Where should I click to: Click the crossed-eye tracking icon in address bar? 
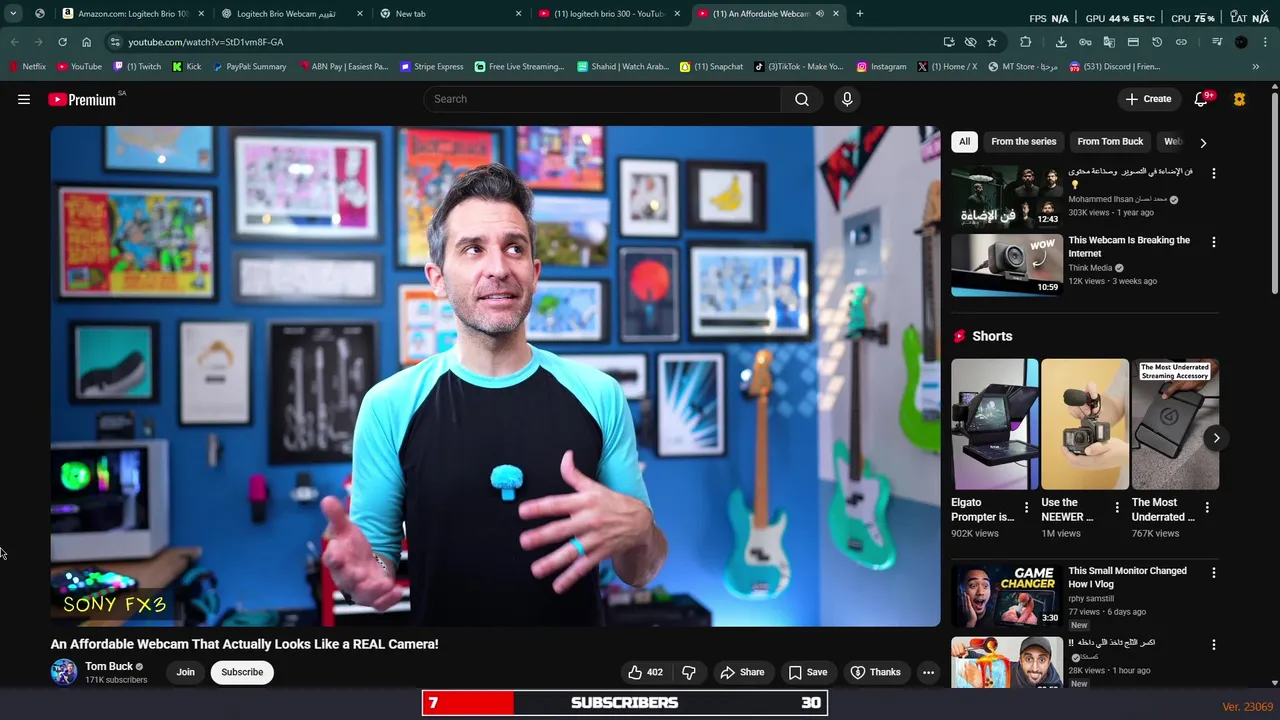click(970, 42)
